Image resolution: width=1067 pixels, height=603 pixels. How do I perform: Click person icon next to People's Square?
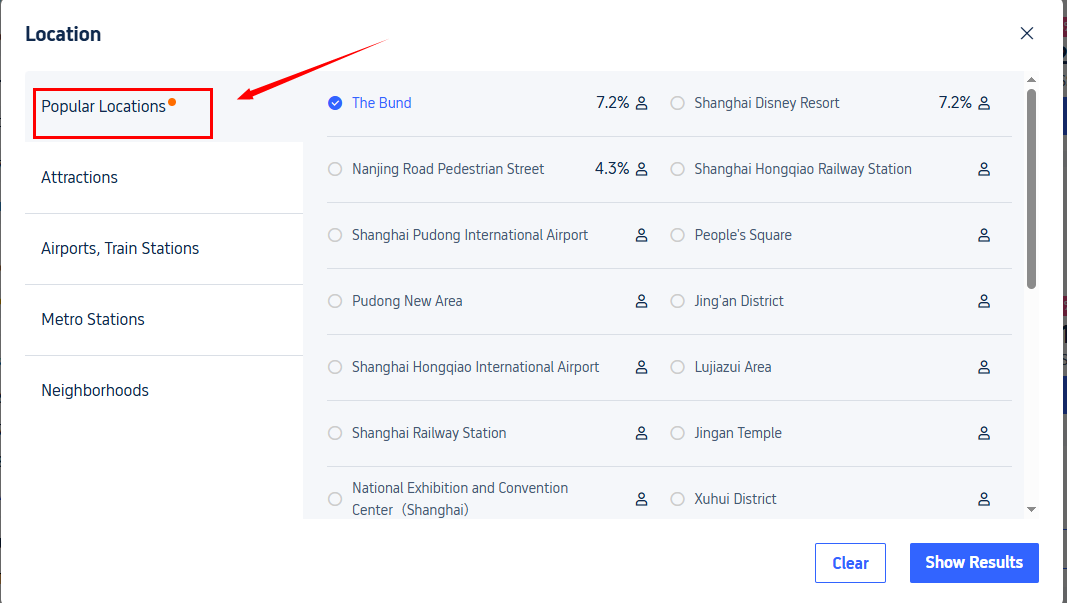[984, 235]
